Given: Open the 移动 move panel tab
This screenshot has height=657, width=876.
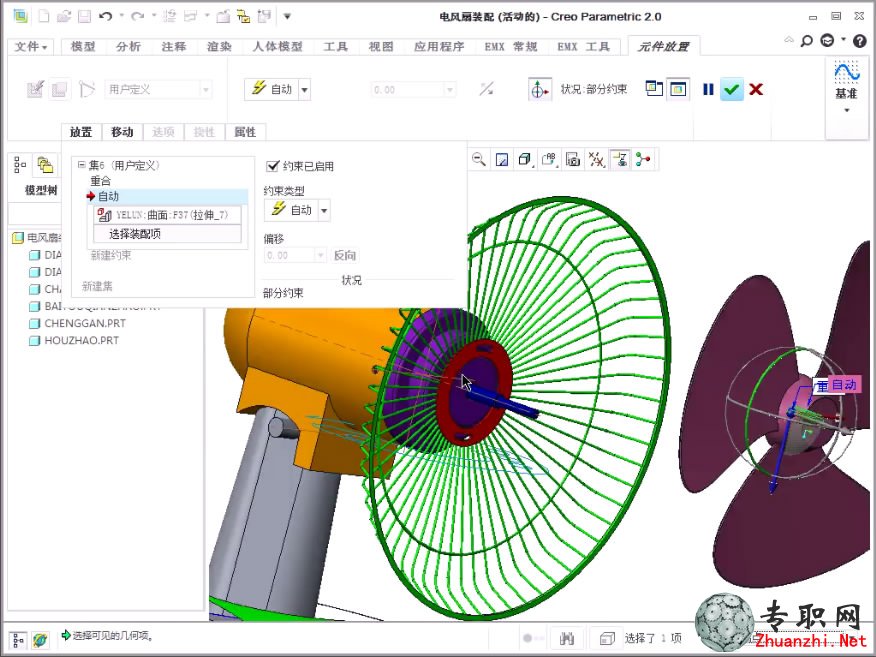Looking at the screenshot, I should pos(122,132).
